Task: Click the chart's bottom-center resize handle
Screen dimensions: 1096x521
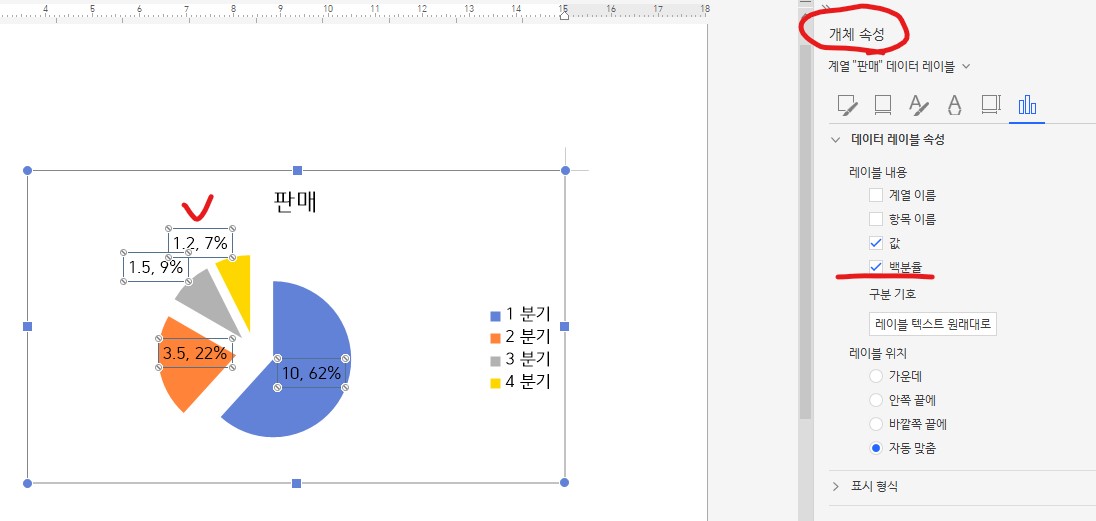Action: tap(296, 483)
